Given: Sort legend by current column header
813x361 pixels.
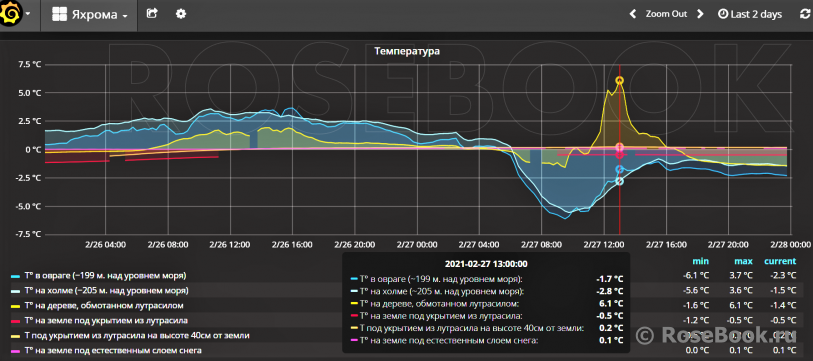Looking at the screenshot, I should coord(780,261).
